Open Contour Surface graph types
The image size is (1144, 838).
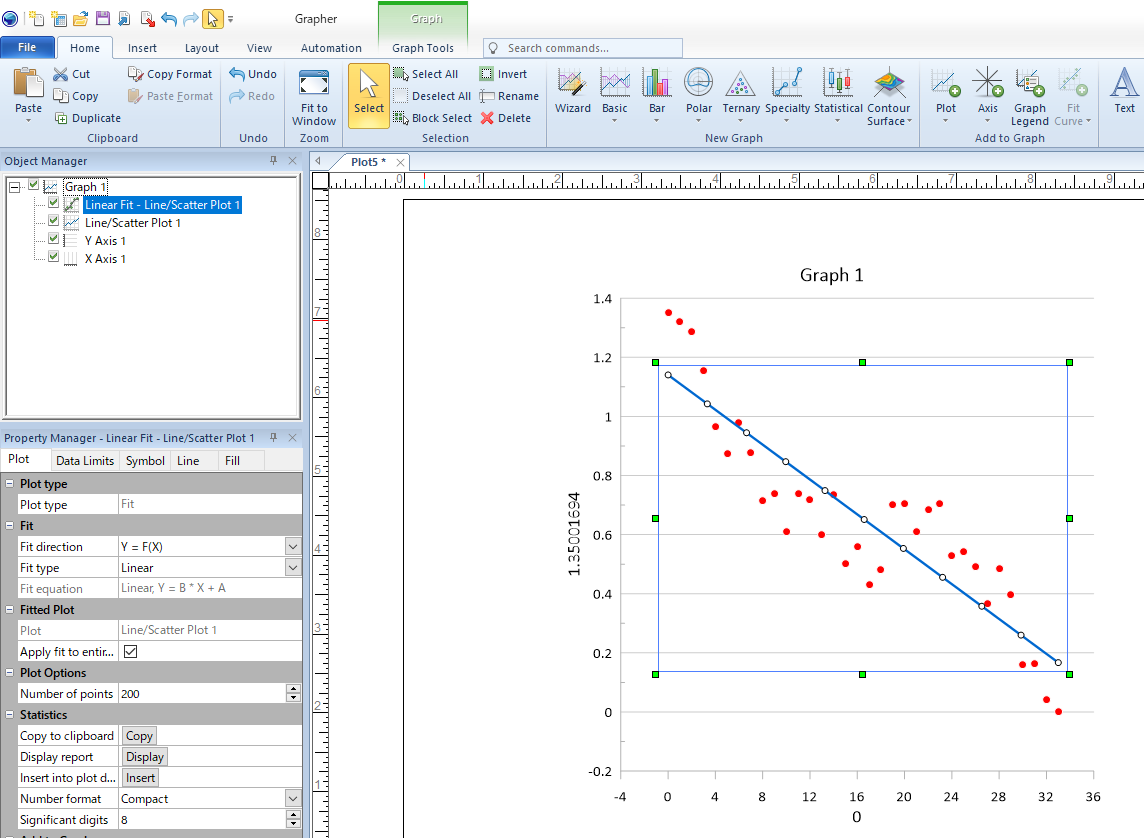[889, 97]
